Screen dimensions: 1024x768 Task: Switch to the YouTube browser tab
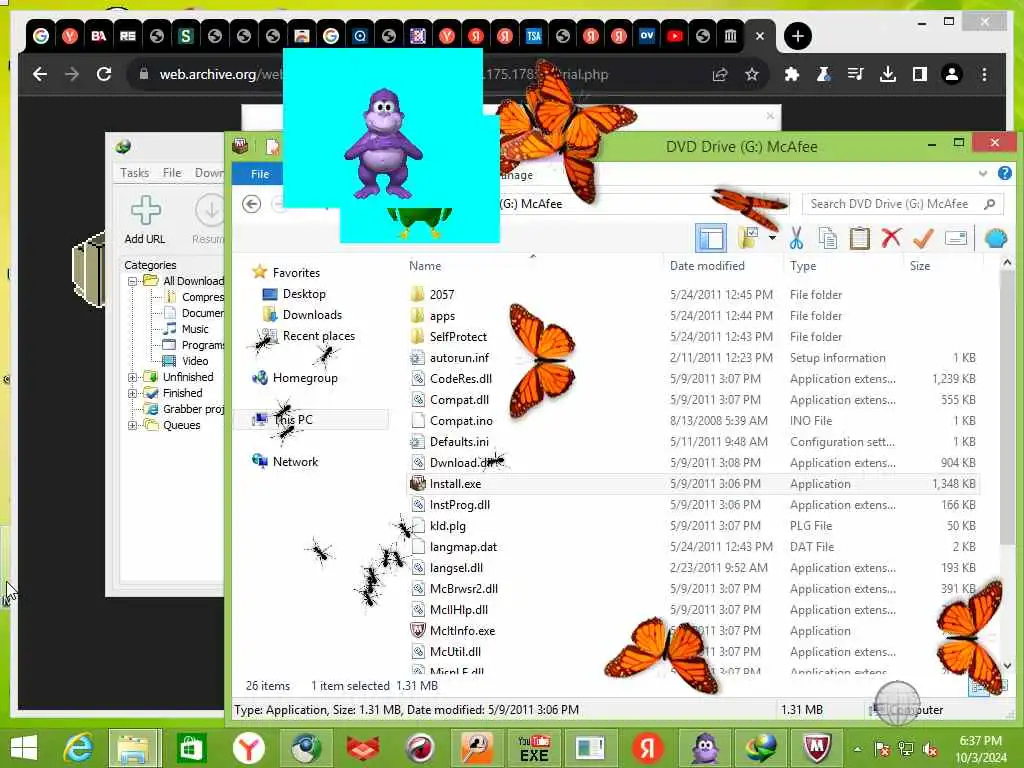point(675,36)
